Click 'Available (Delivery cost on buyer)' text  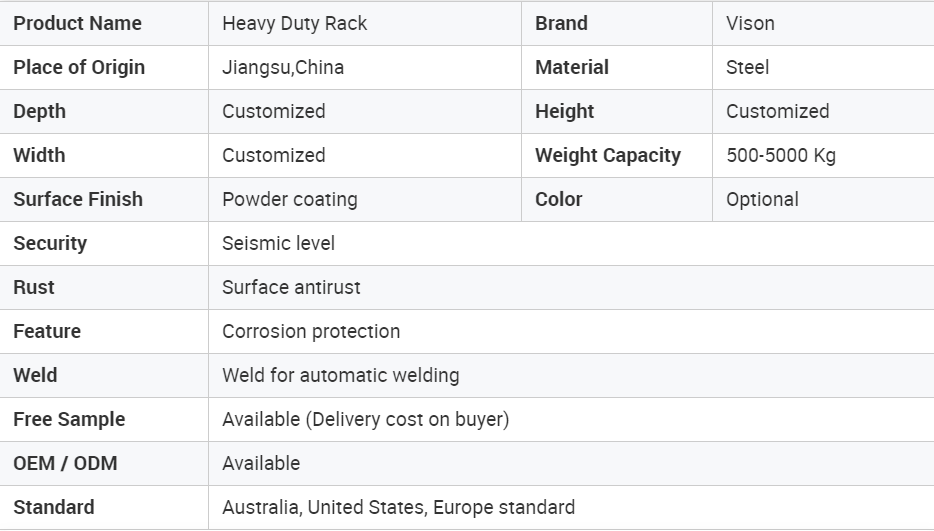coord(366,420)
